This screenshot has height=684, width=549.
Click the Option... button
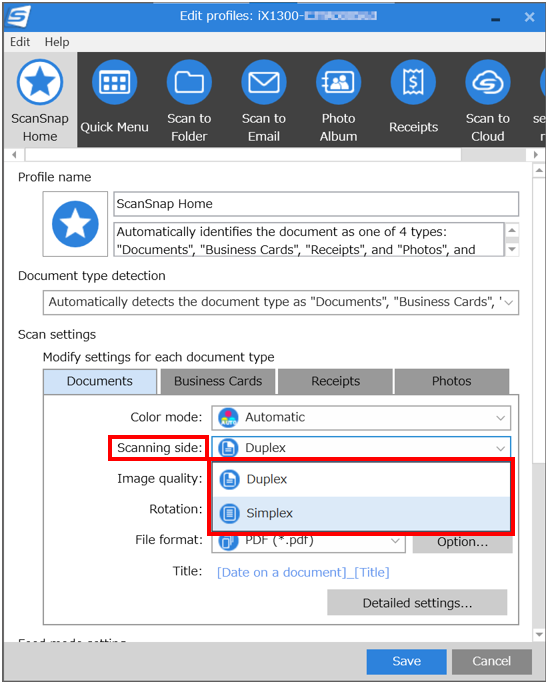tap(462, 543)
